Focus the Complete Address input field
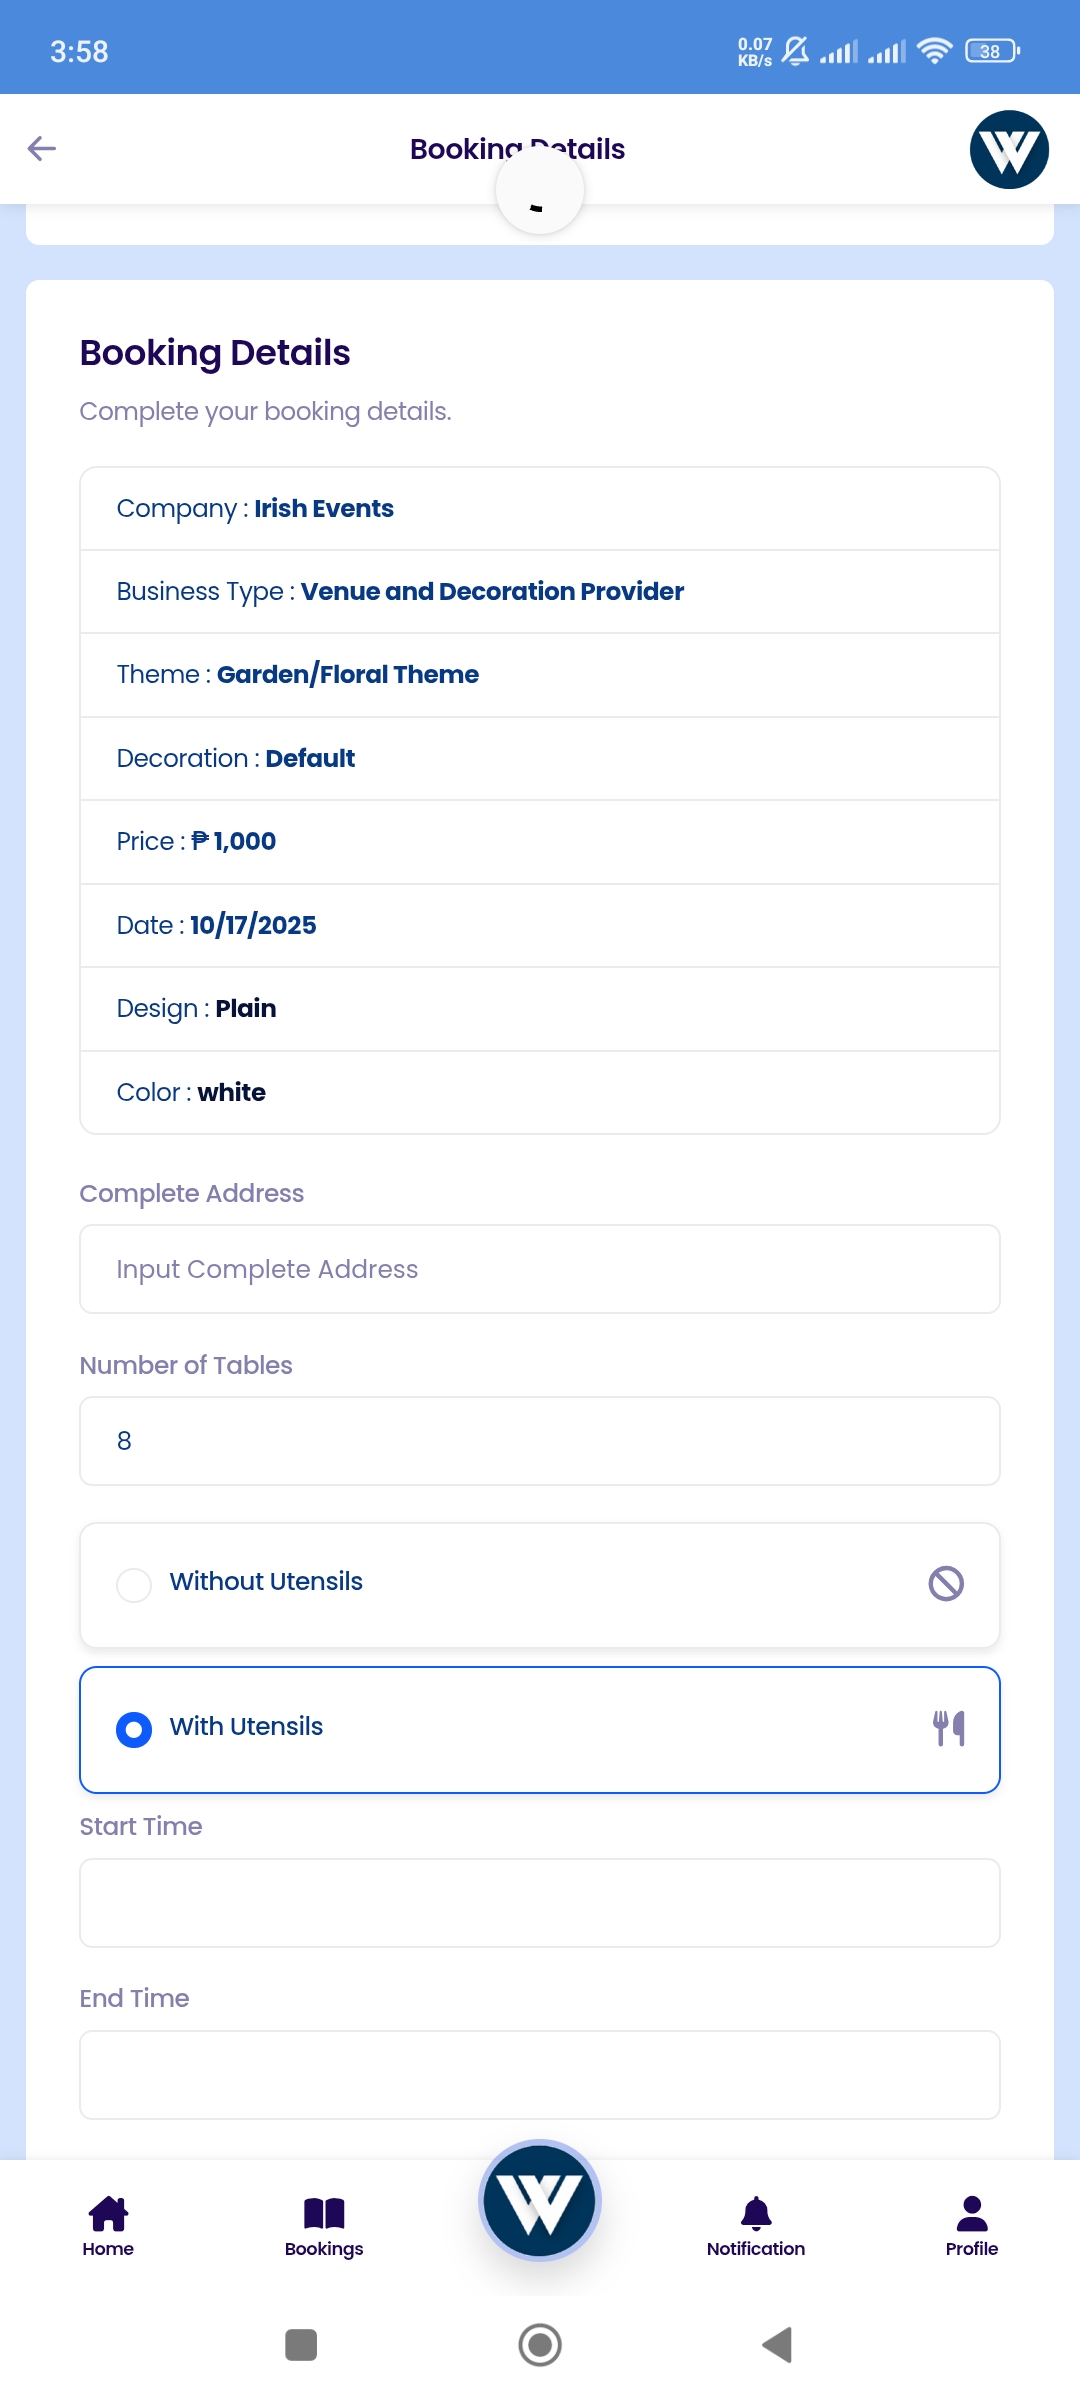Image resolution: width=1080 pixels, height=2400 pixels. point(540,1269)
